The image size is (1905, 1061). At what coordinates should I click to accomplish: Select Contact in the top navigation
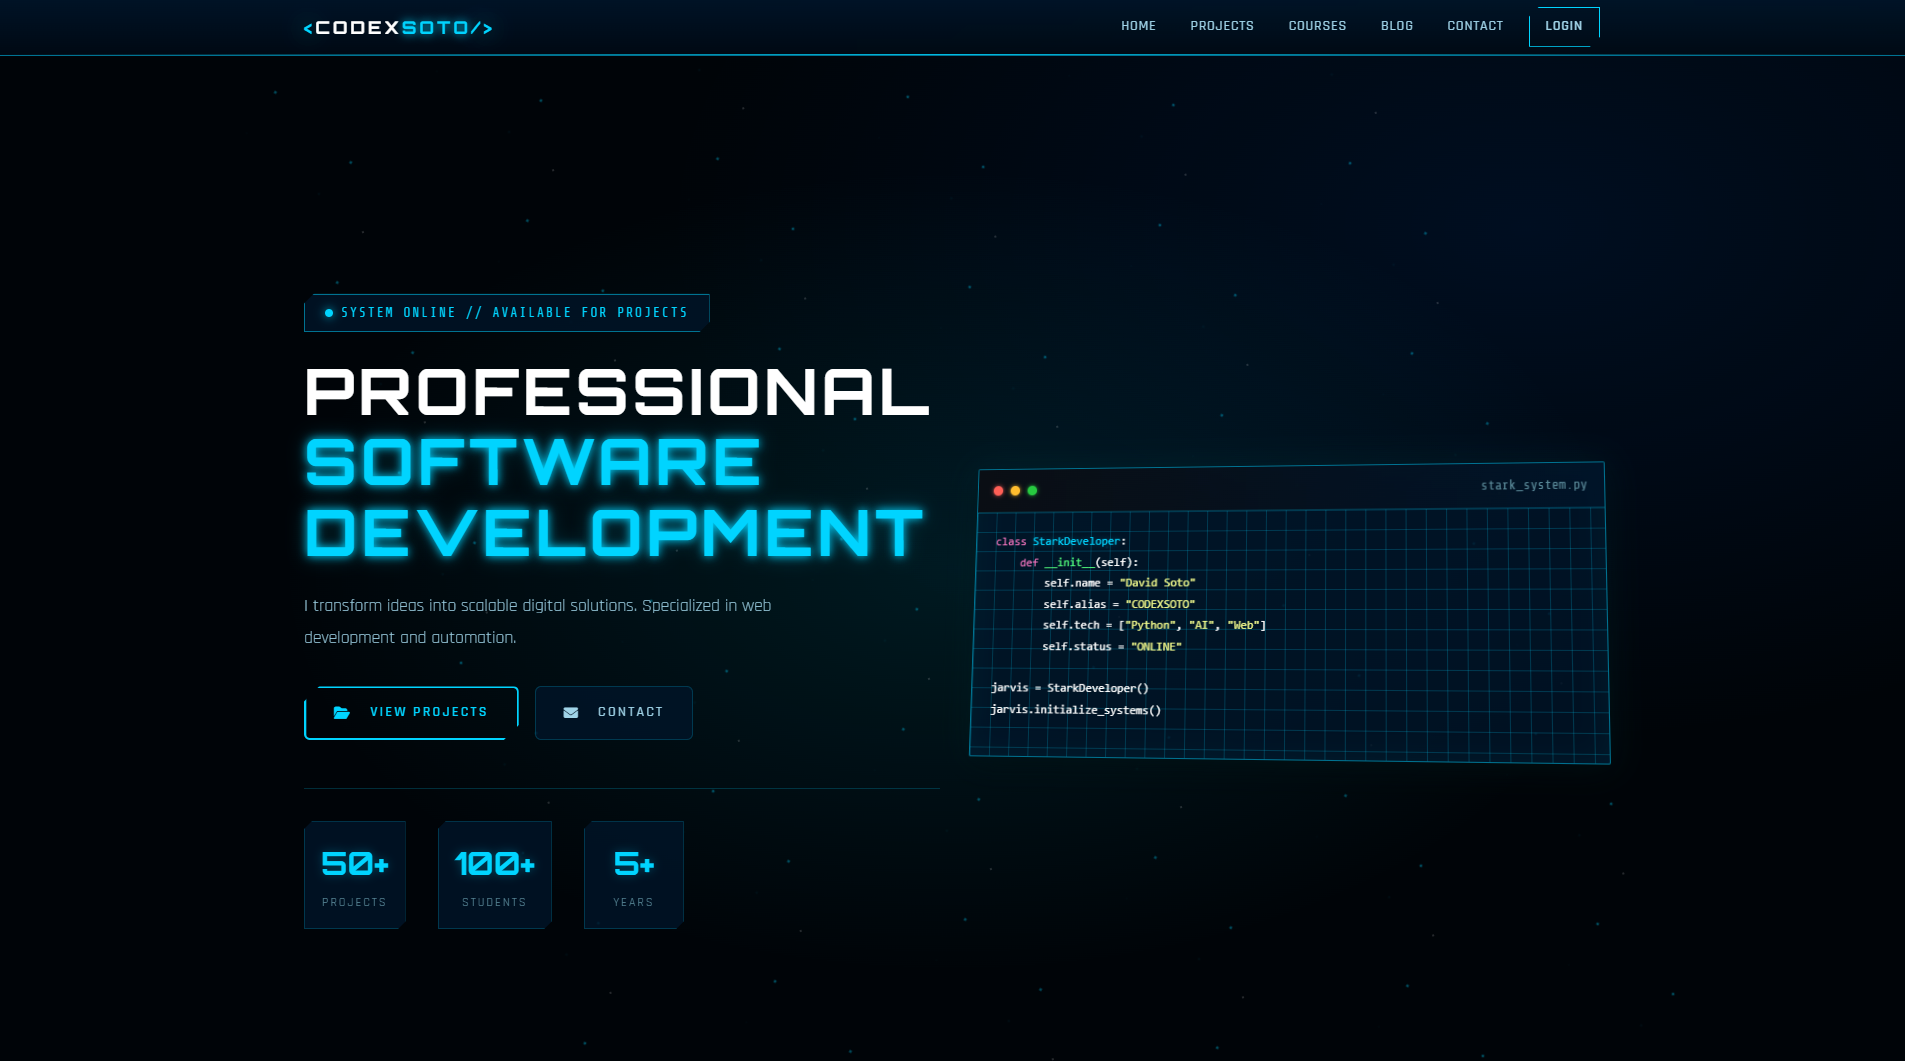pos(1475,26)
